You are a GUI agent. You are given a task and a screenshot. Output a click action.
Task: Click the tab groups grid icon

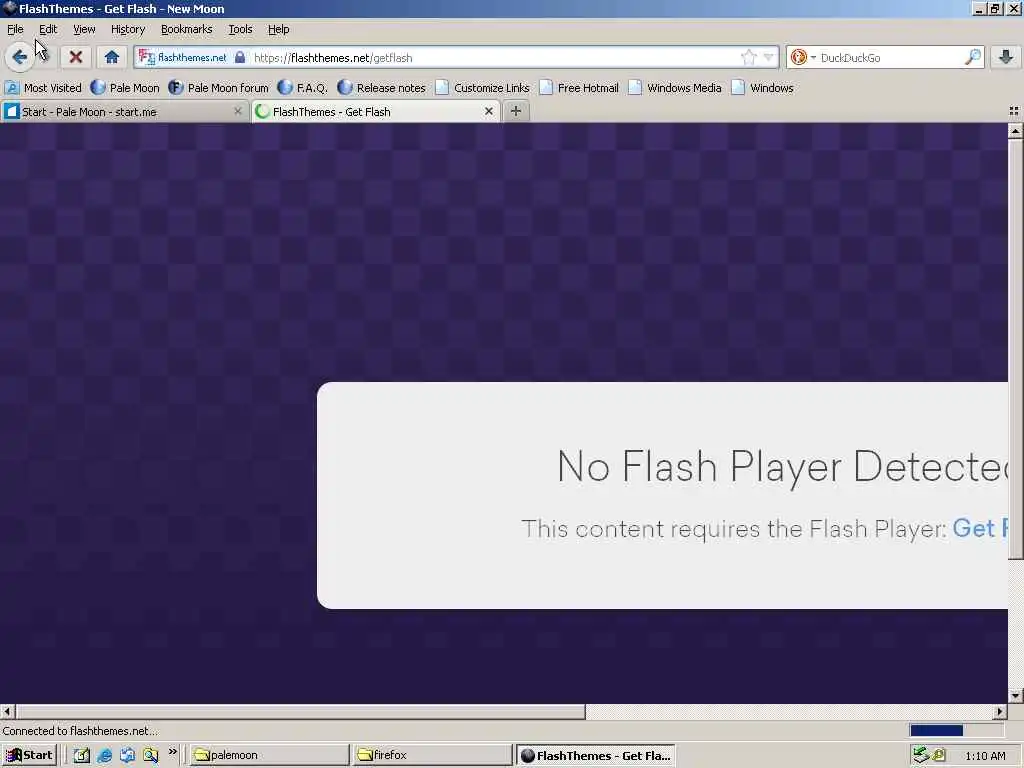(x=1014, y=112)
